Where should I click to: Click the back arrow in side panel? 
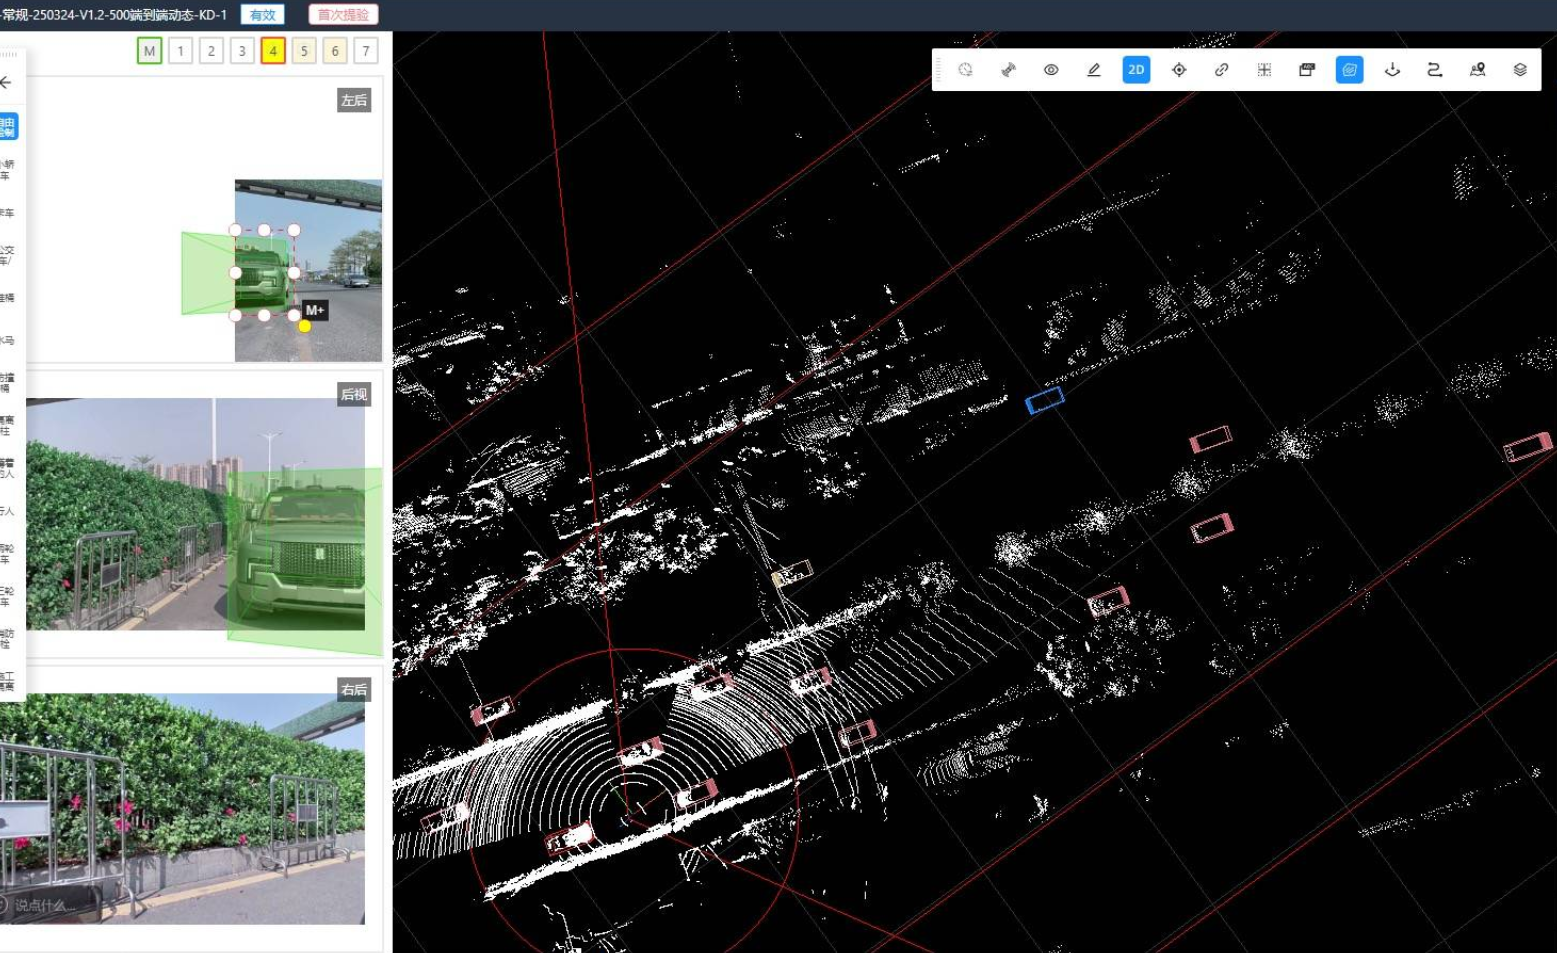coord(7,82)
